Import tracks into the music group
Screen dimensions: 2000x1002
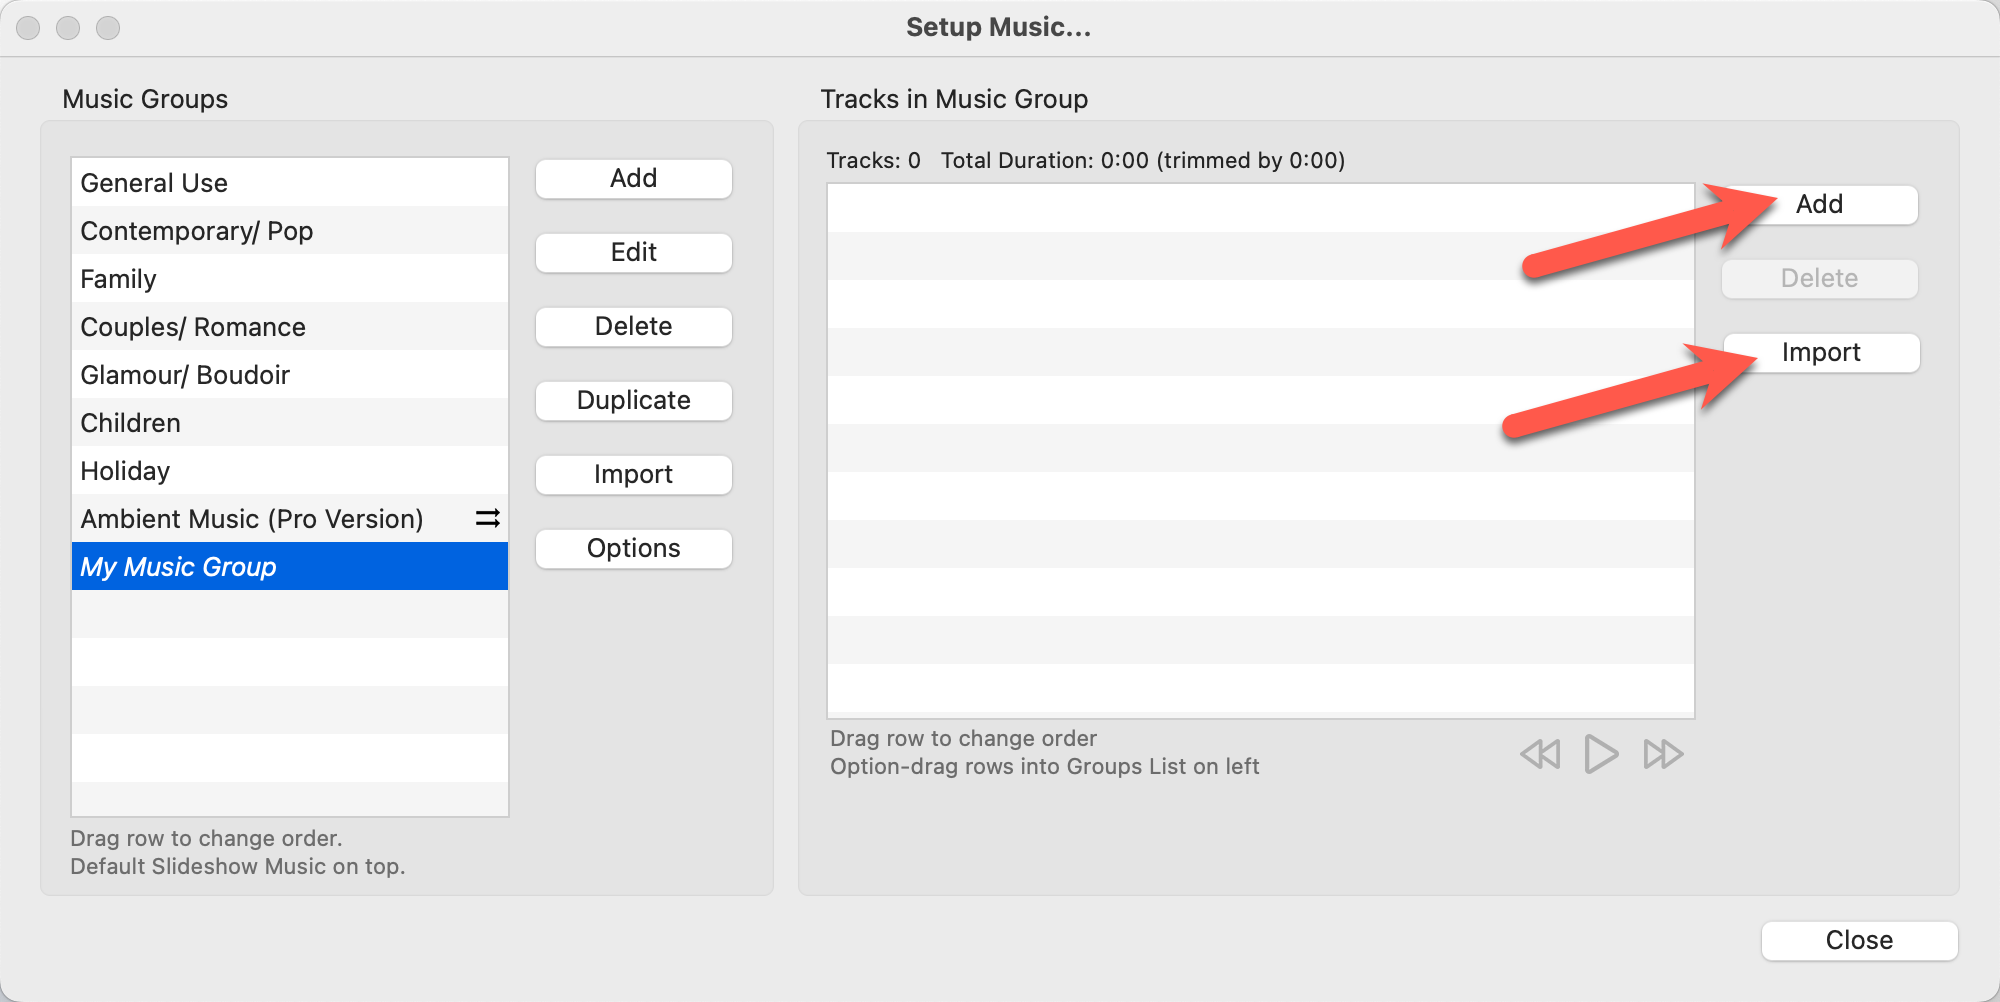click(1821, 353)
